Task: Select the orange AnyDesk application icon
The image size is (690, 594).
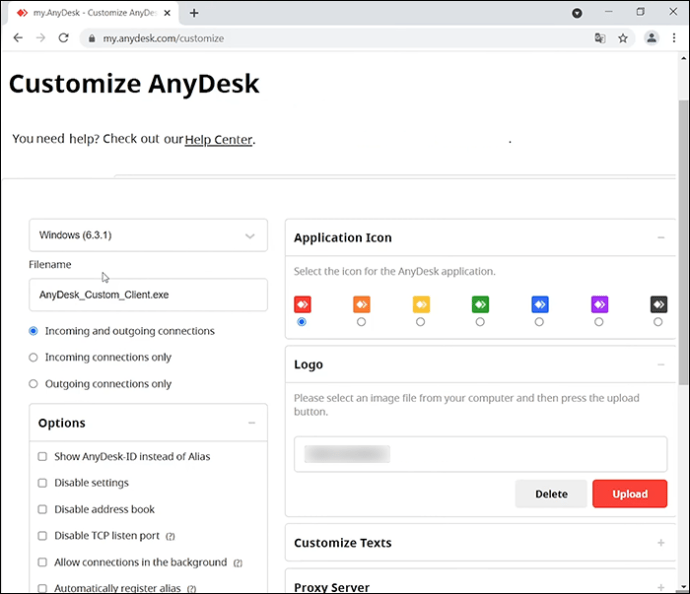Action: pyautogui.click(x=361, y=304)
